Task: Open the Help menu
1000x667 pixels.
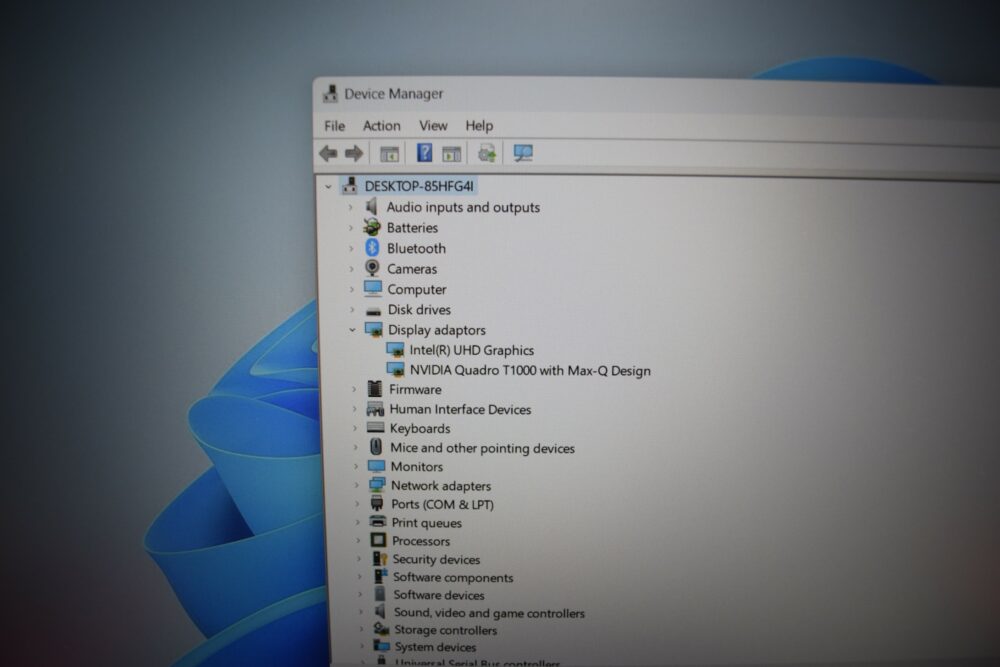Action: click(479, 126)
